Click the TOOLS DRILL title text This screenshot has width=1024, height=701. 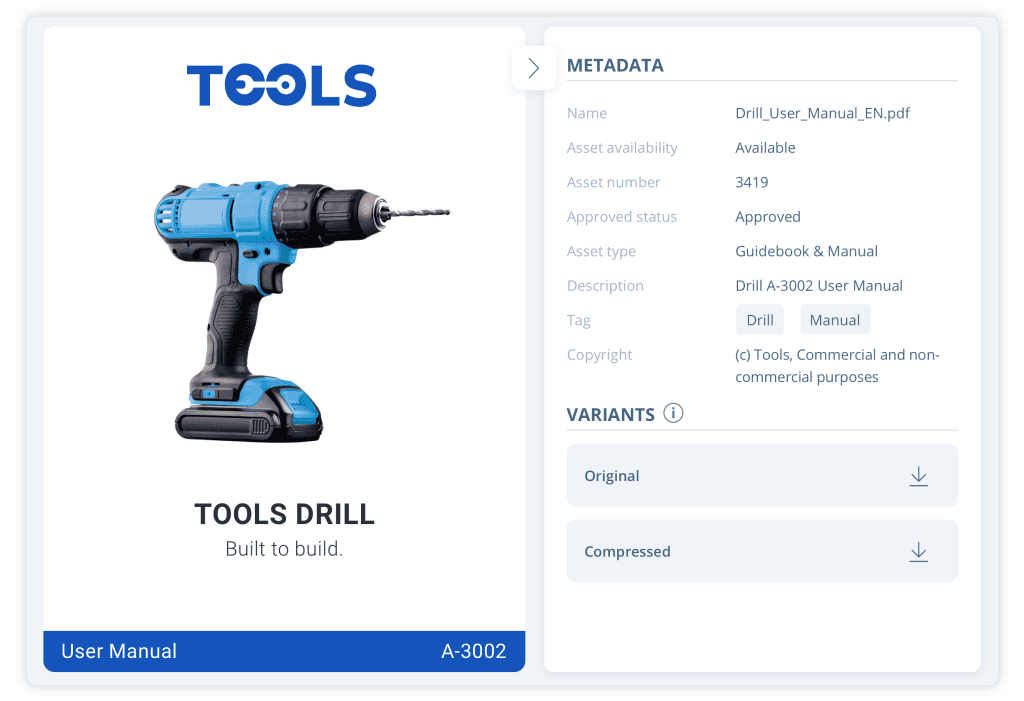coord(284,514)
